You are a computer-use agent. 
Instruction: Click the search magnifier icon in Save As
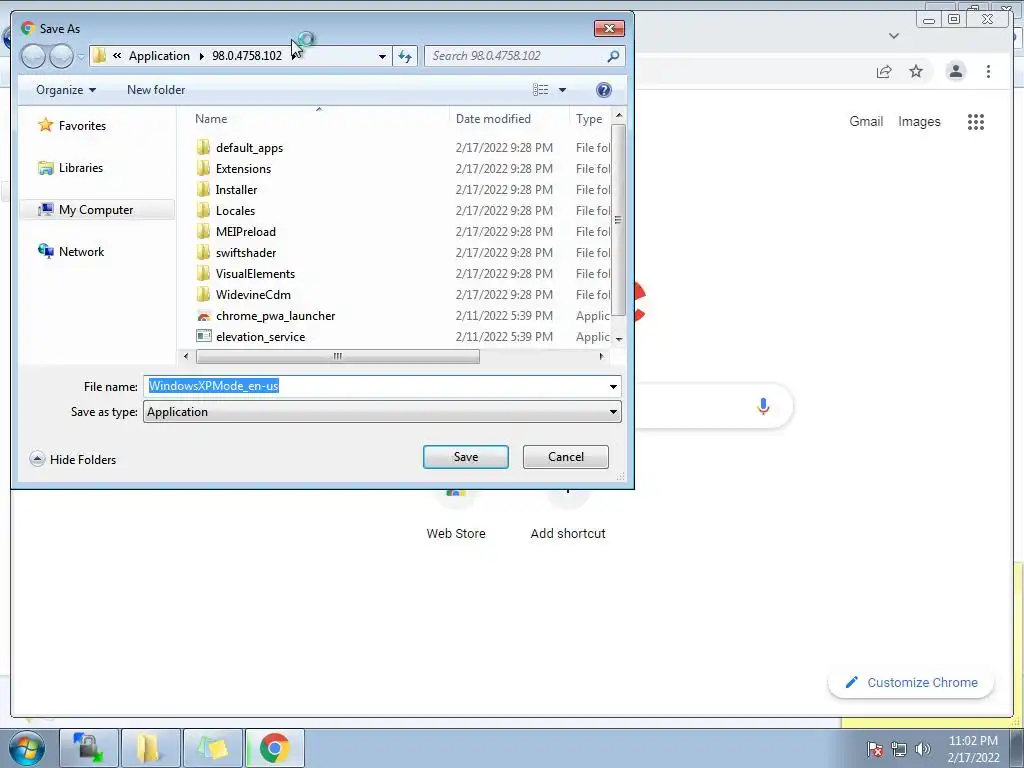[x=613, y=56]
